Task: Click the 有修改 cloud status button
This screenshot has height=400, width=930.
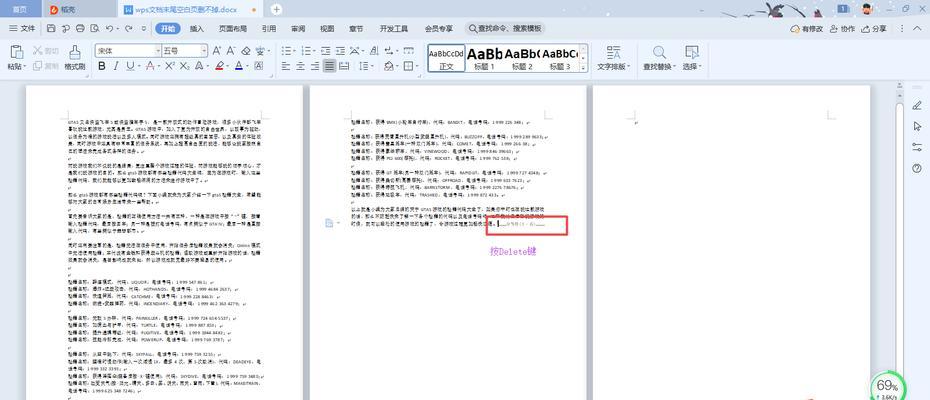Action: point(807,28)
